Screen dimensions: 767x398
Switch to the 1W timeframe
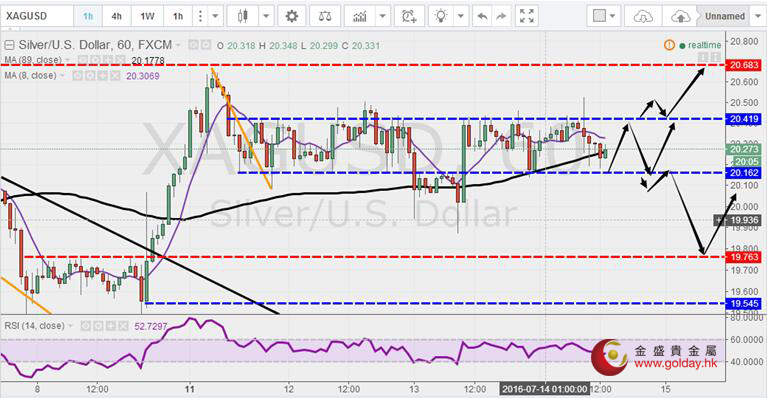click(x=147, y=16)
